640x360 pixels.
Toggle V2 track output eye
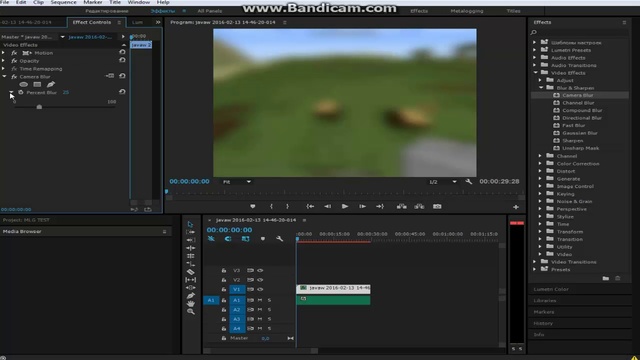pos(260,280)
